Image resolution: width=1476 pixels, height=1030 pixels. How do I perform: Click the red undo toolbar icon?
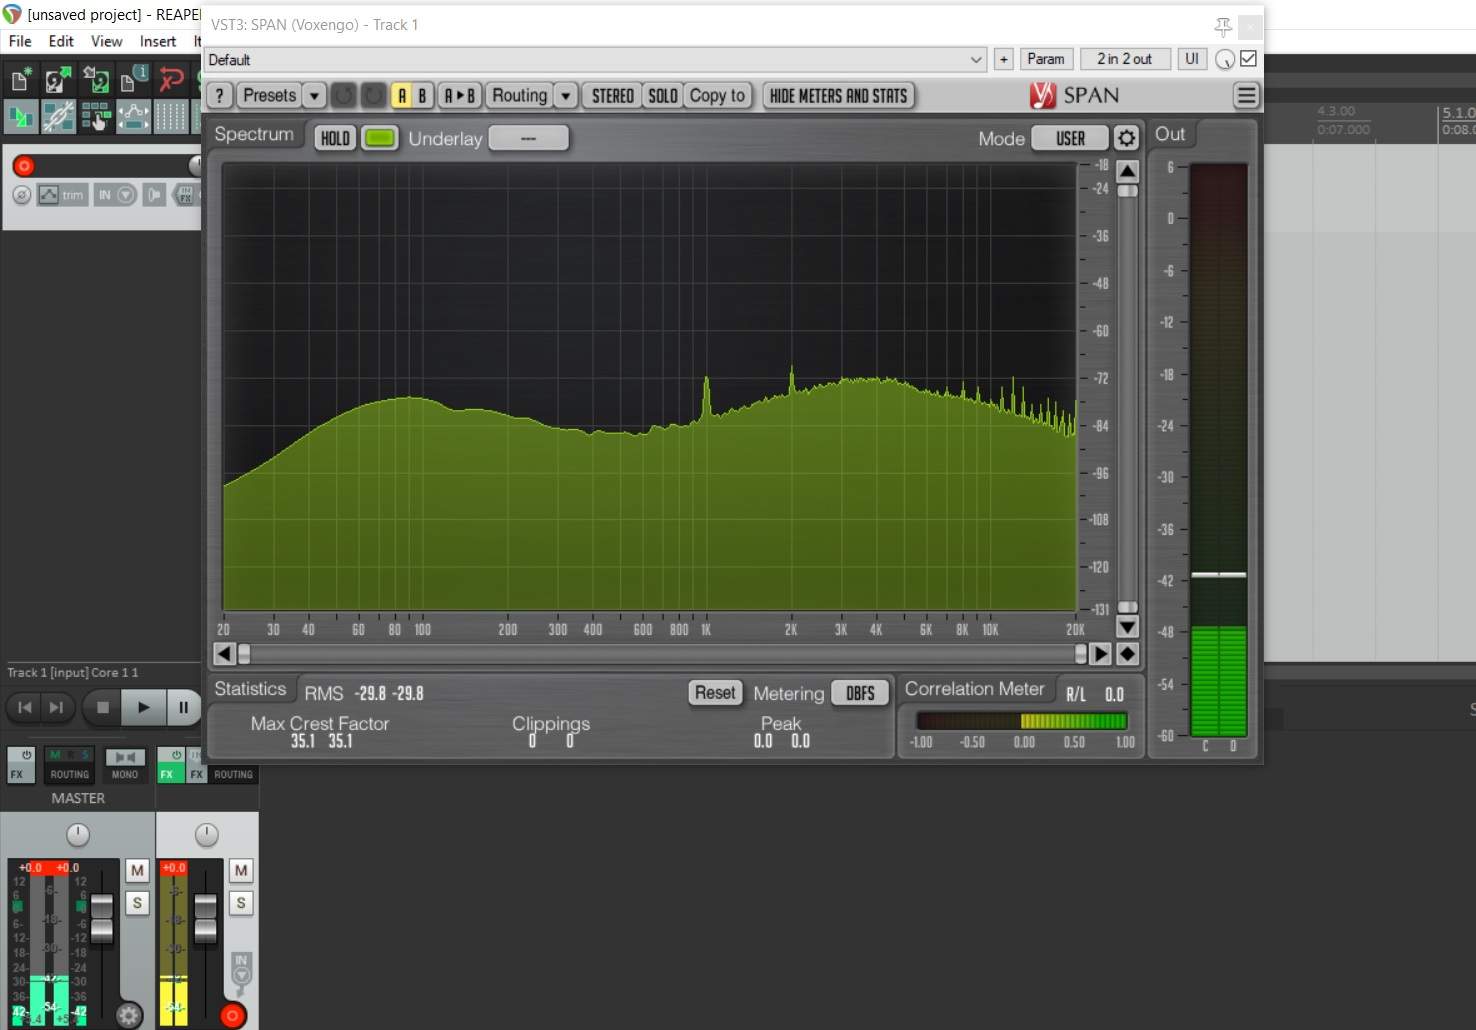172,79
